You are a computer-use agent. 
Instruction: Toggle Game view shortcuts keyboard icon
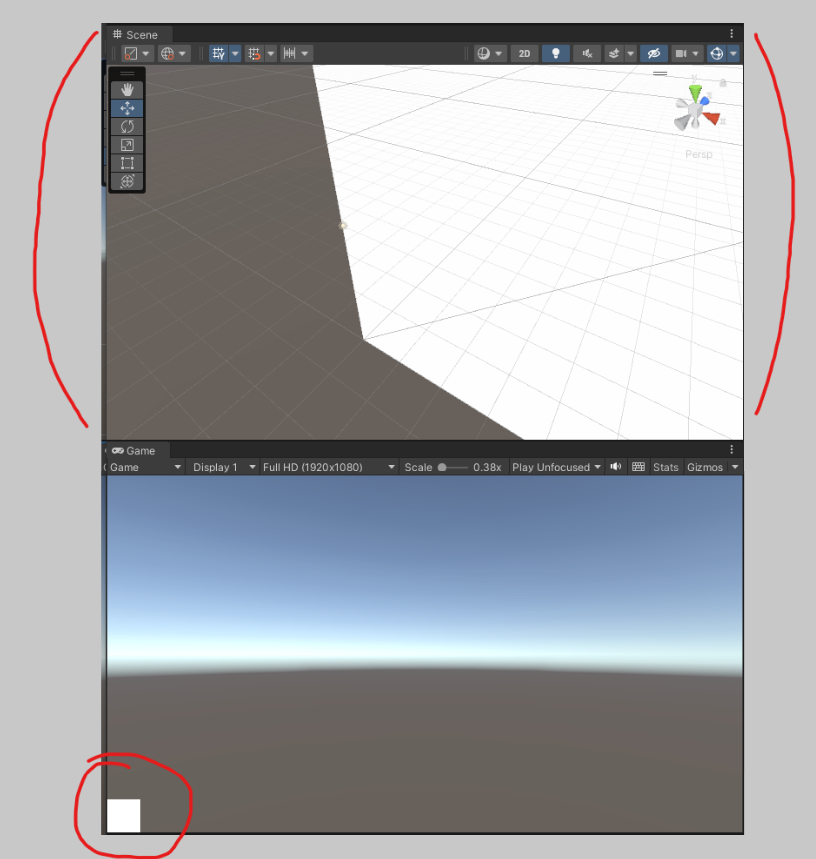click(638, 467)
